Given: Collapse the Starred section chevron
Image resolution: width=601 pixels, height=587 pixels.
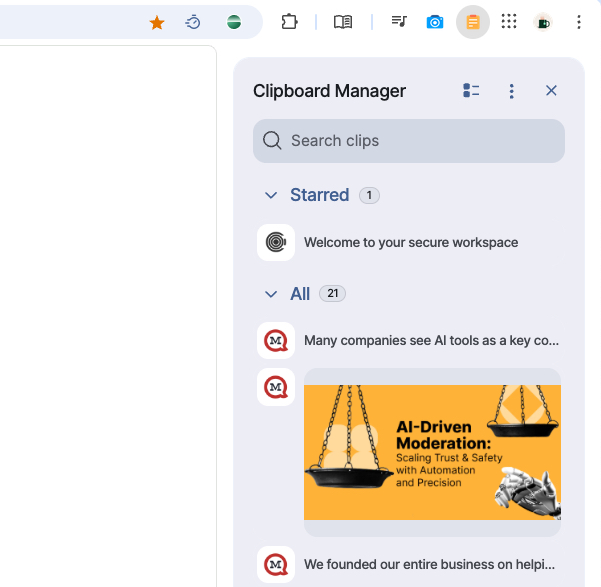Looking at the screenshot, I should 271,195.
